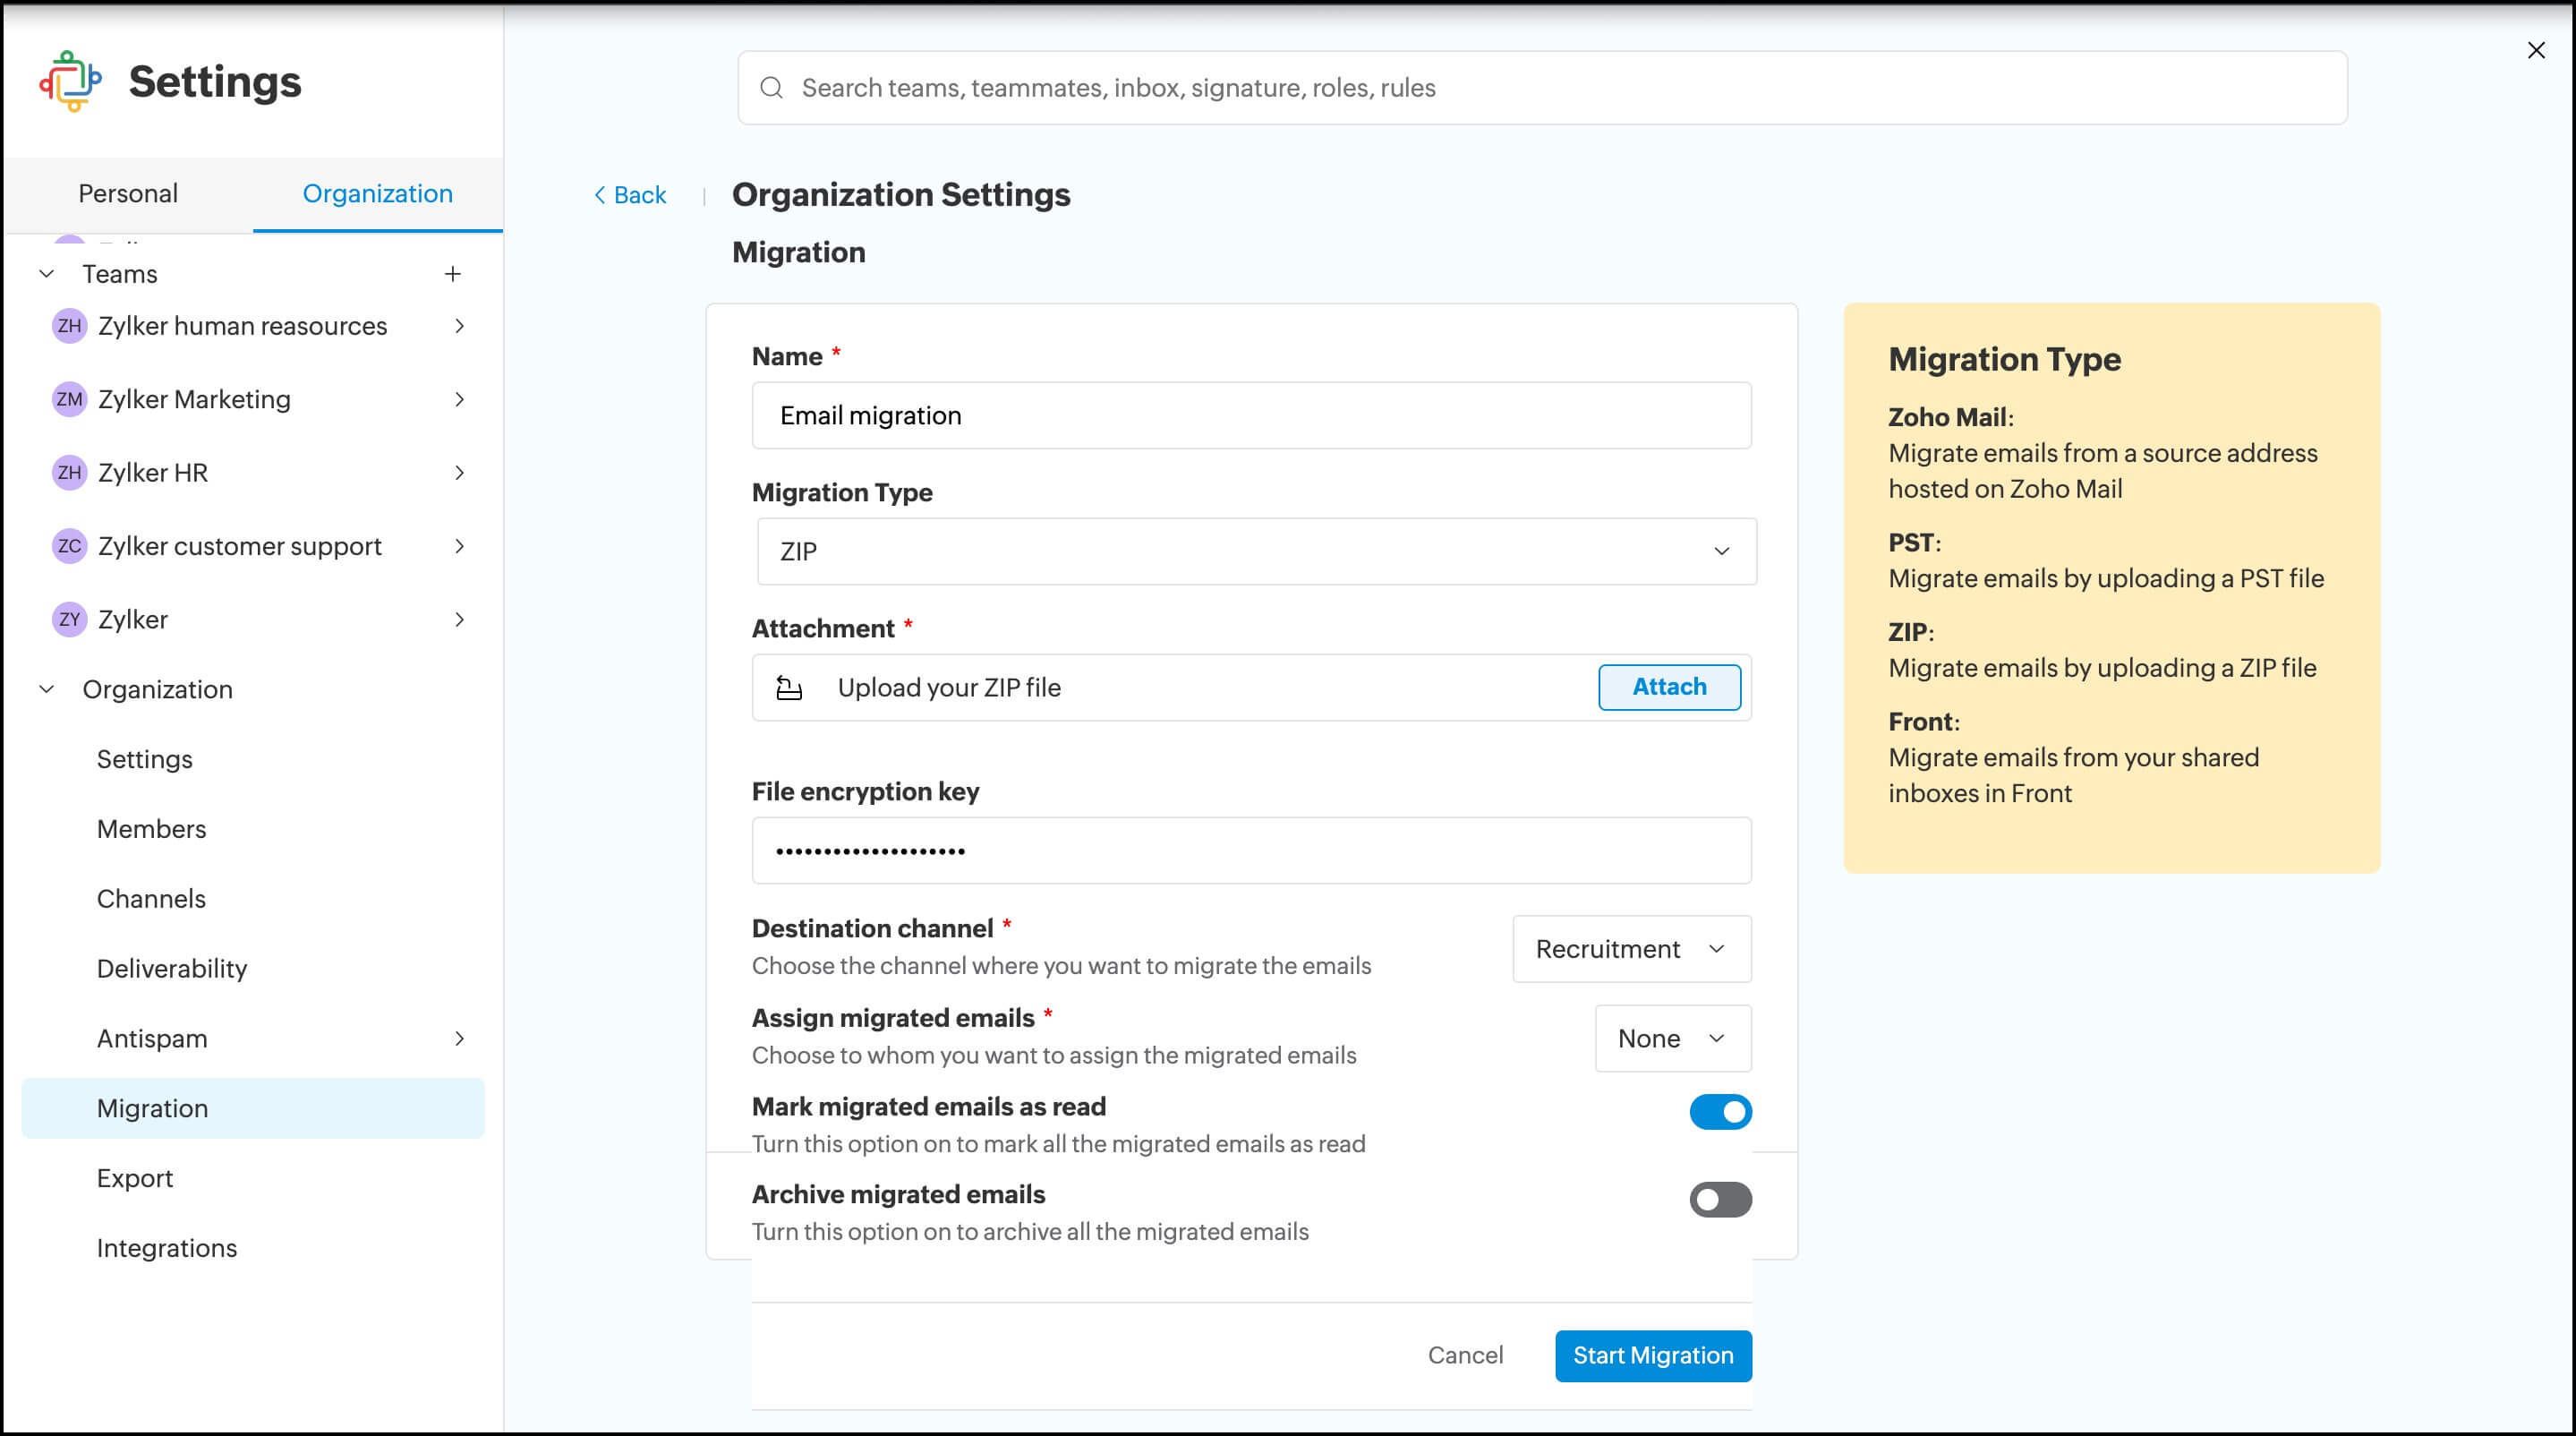Click the search magnifier icon
This screenshot has height=1436, width=2576.
point(771,88)
